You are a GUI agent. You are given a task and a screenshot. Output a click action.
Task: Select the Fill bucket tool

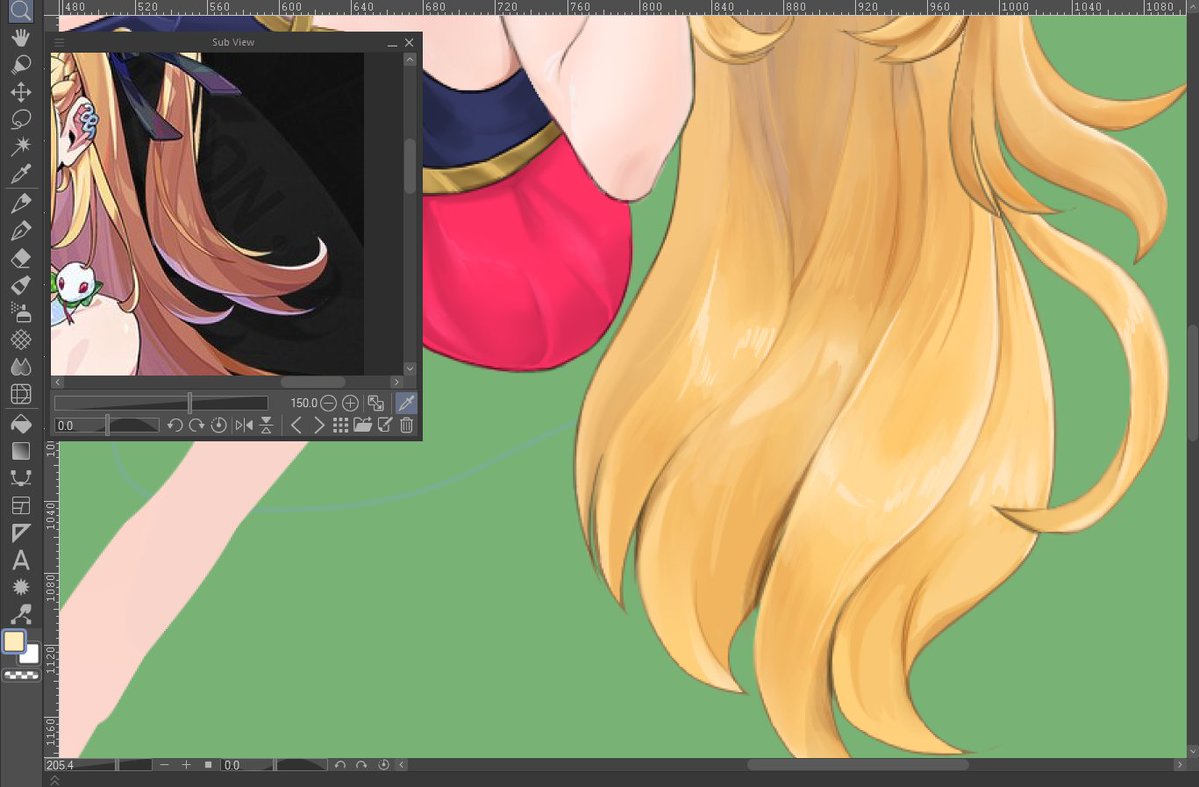pos(21,423)
